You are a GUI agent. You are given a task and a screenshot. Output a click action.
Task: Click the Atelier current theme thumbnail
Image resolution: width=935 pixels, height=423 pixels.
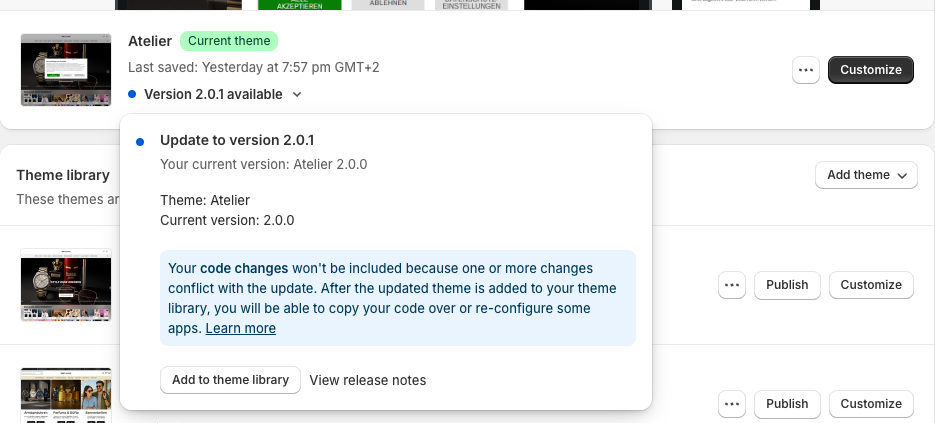(66, 69)
